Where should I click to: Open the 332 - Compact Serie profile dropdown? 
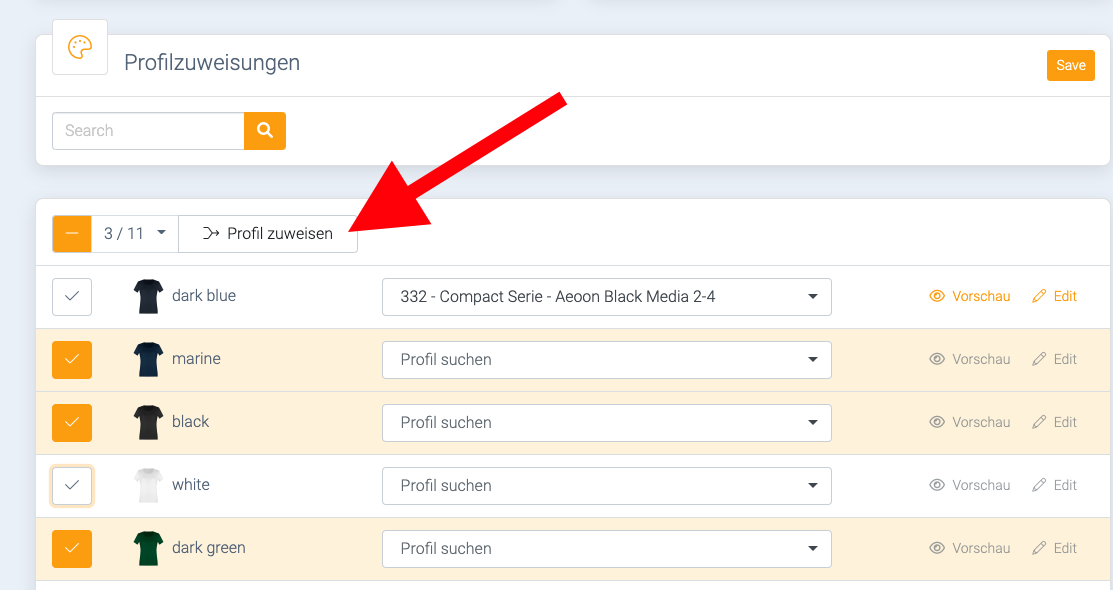pyautogui.click(x=607, y=297)
